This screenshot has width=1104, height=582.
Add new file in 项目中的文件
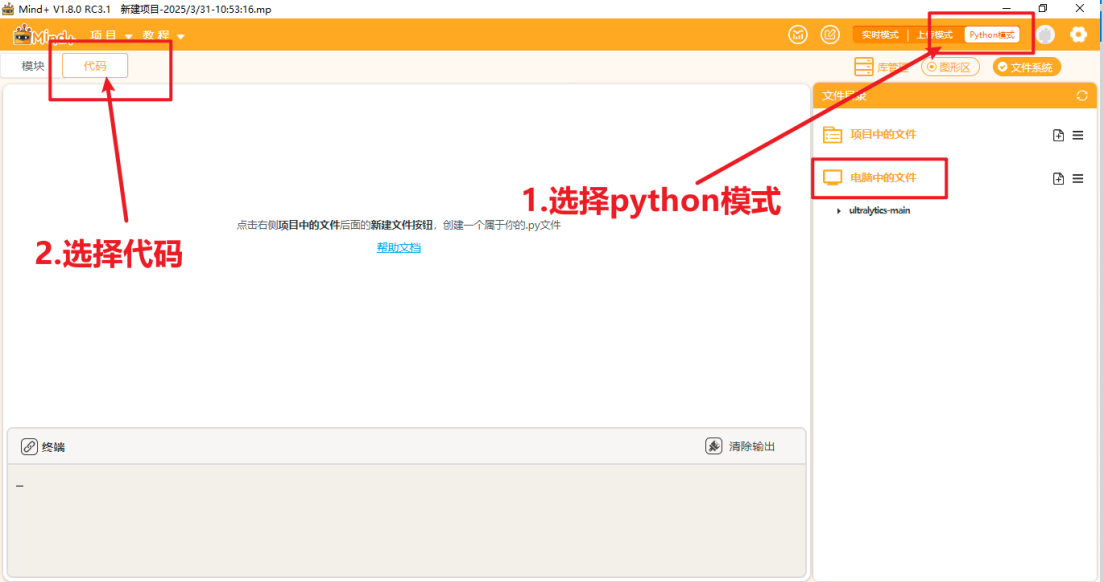click(1058, 135)
